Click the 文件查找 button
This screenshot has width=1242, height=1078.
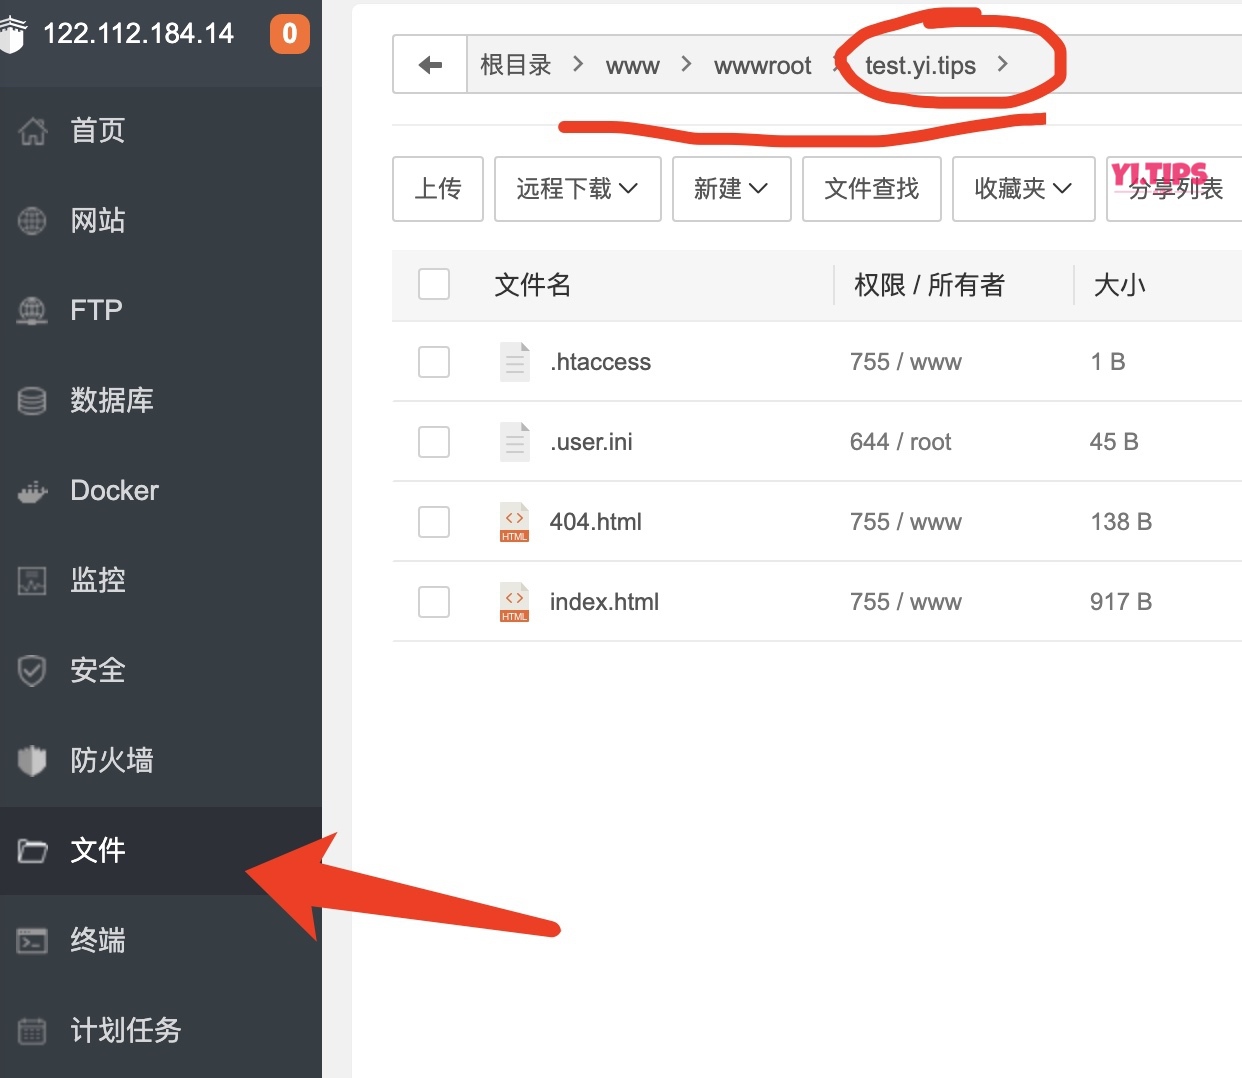pyautogui.click(x=872, y=189)
